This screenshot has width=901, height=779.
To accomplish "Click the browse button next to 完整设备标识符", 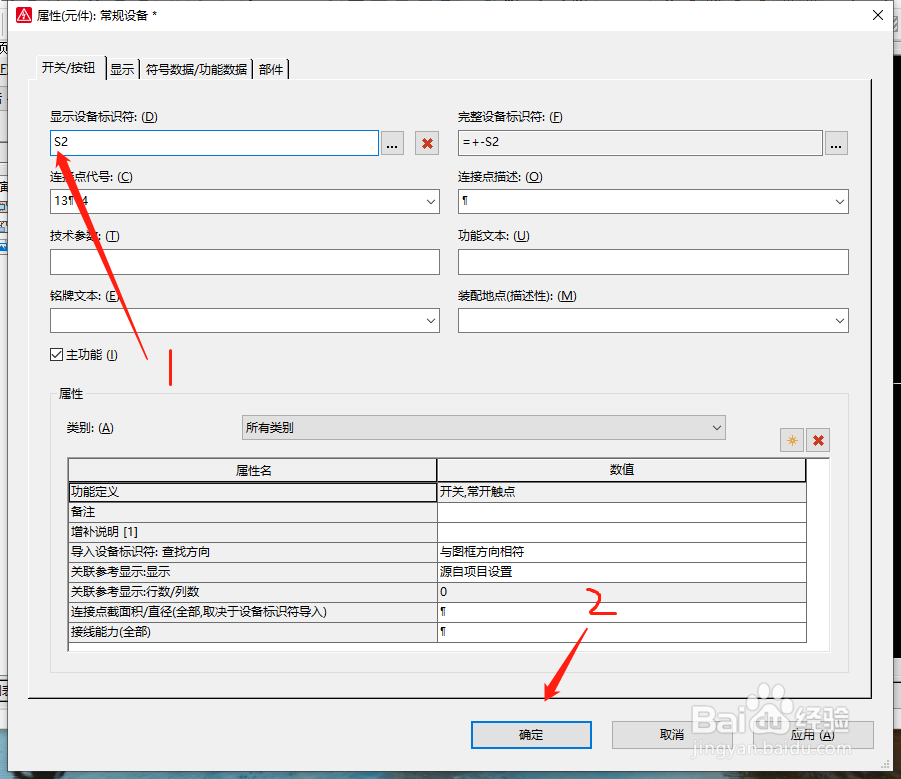I will click(836, 144).
